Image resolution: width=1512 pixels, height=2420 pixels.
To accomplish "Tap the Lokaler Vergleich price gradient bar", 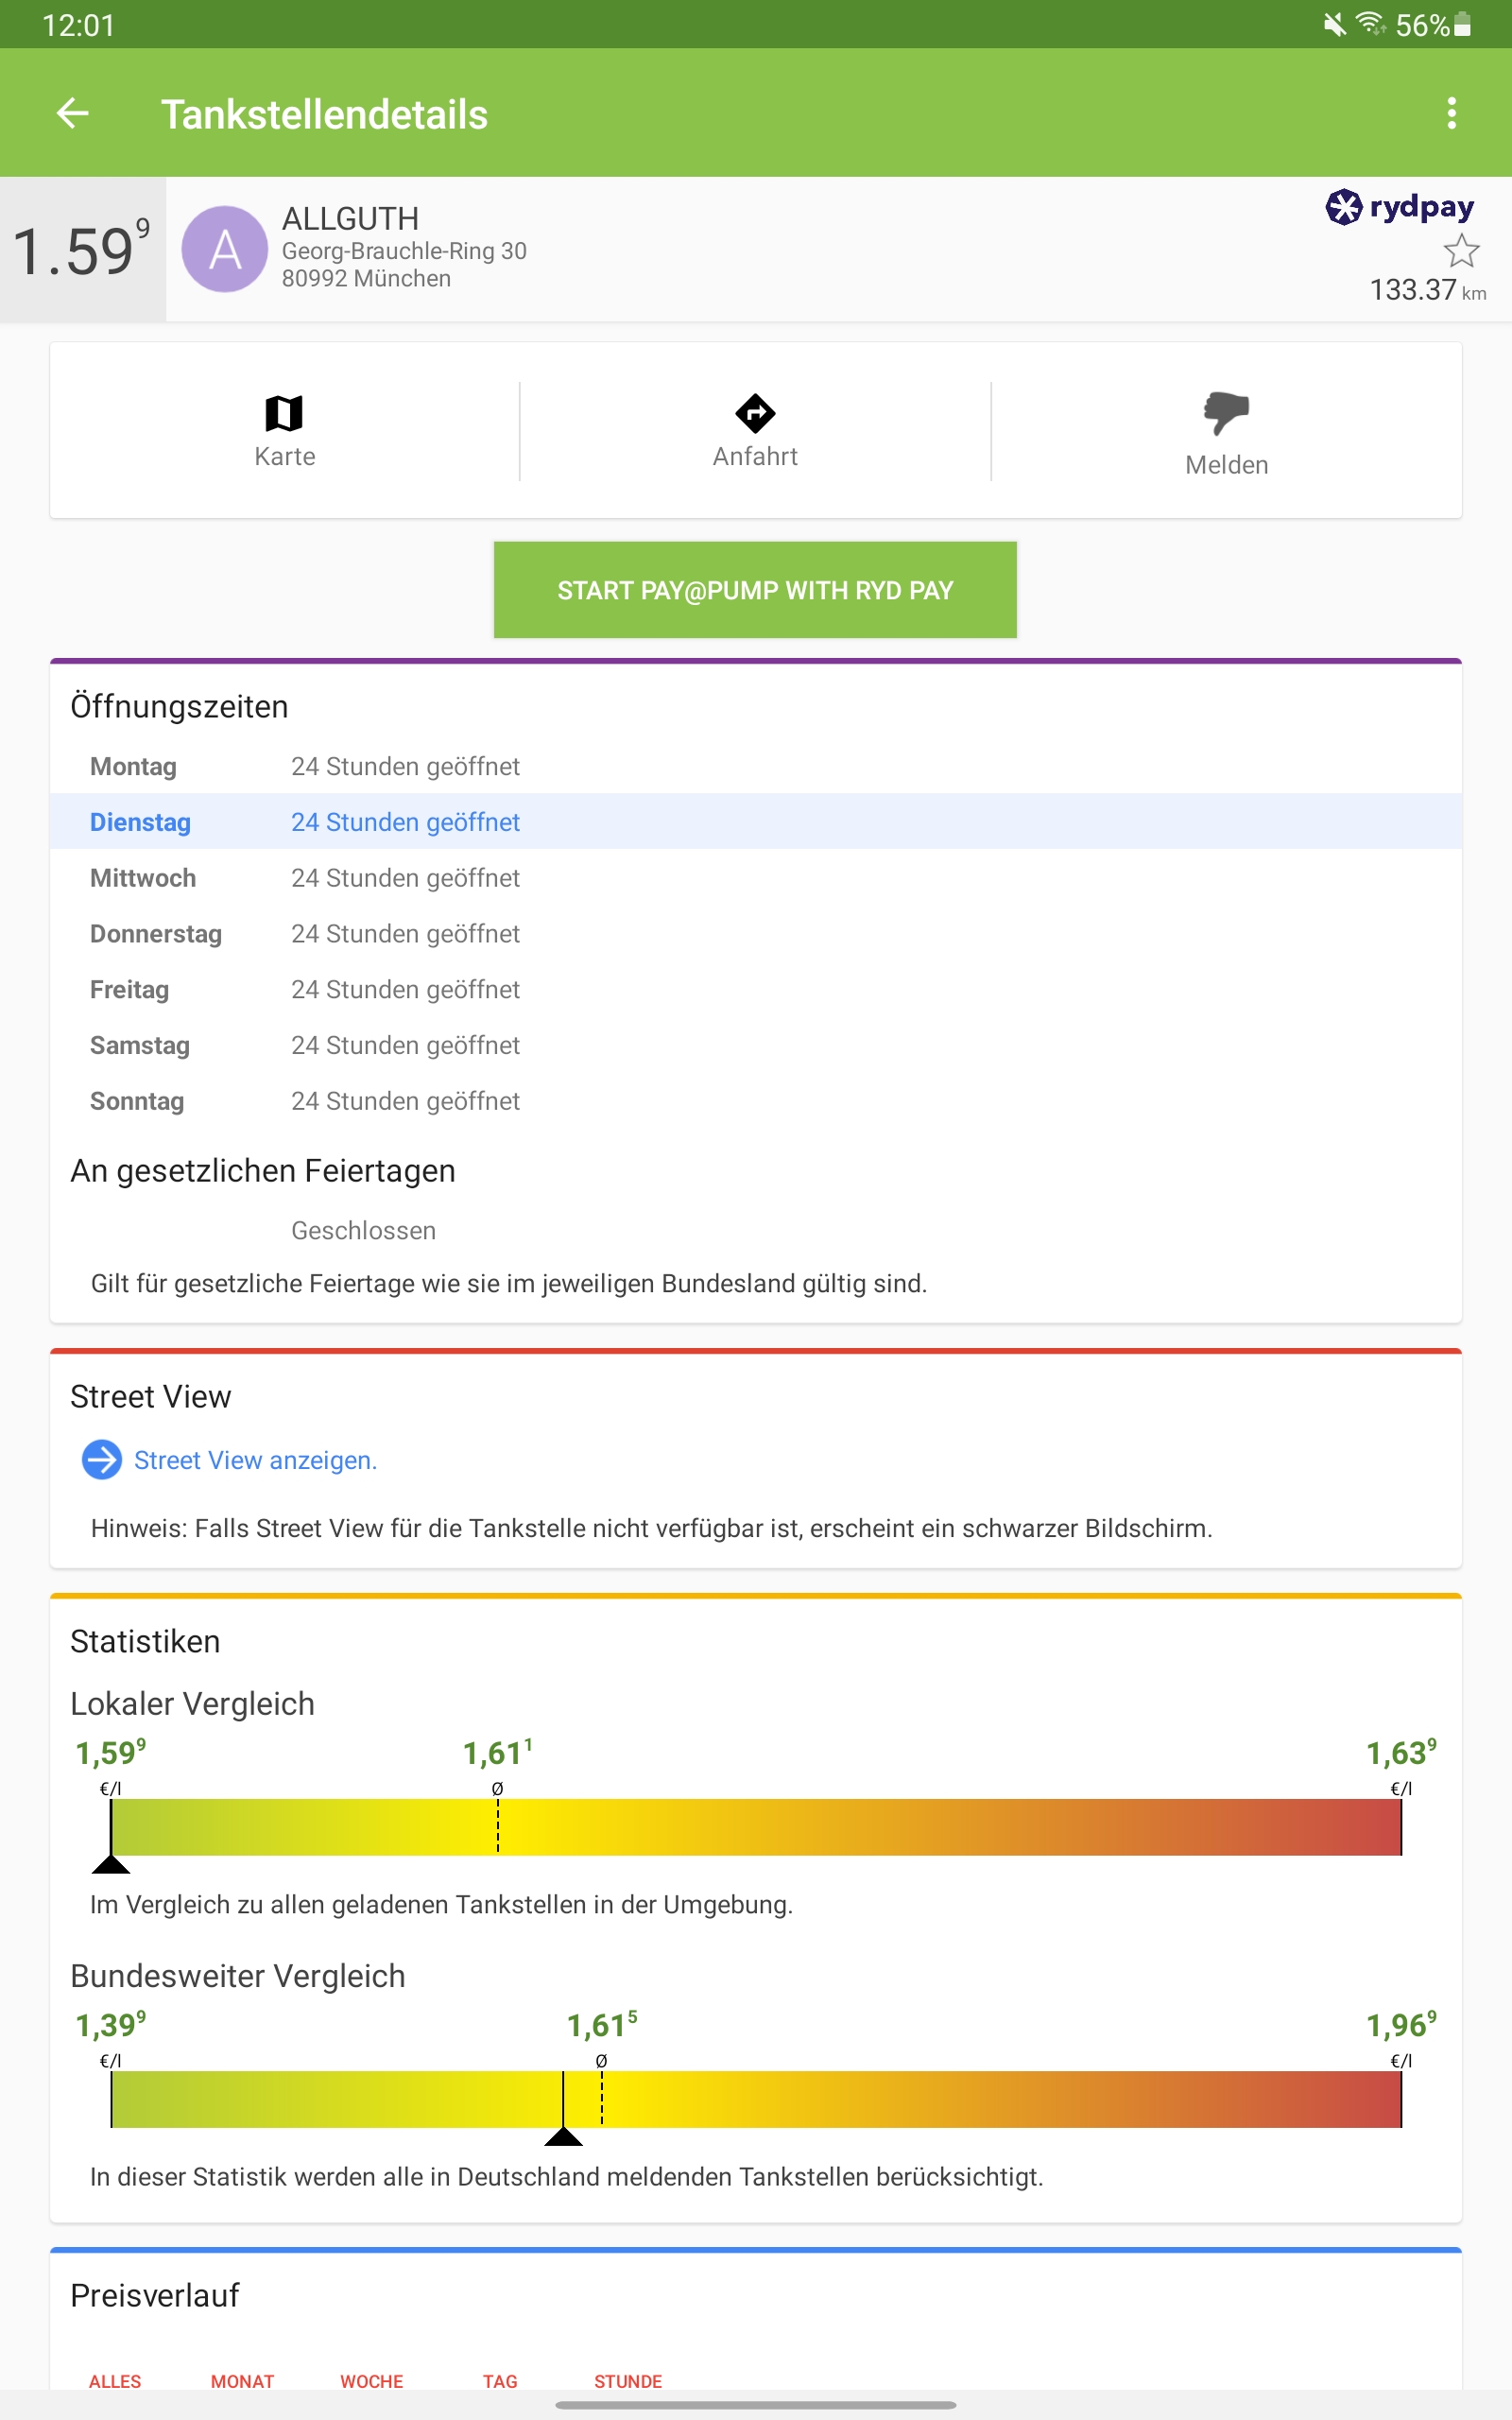I will [755, 1827].
